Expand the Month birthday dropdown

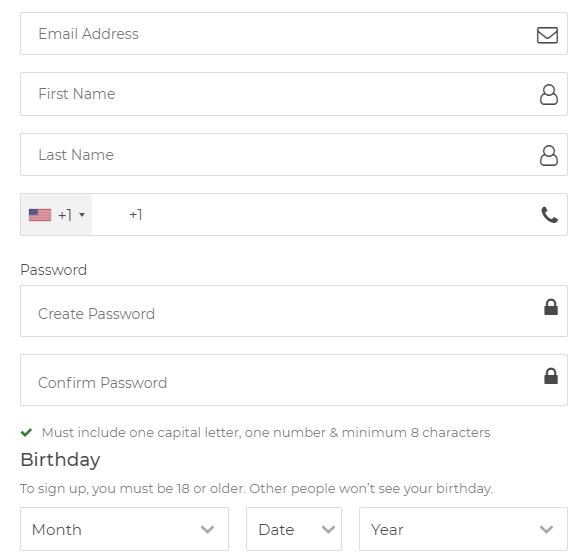click(x=125, y=529)
